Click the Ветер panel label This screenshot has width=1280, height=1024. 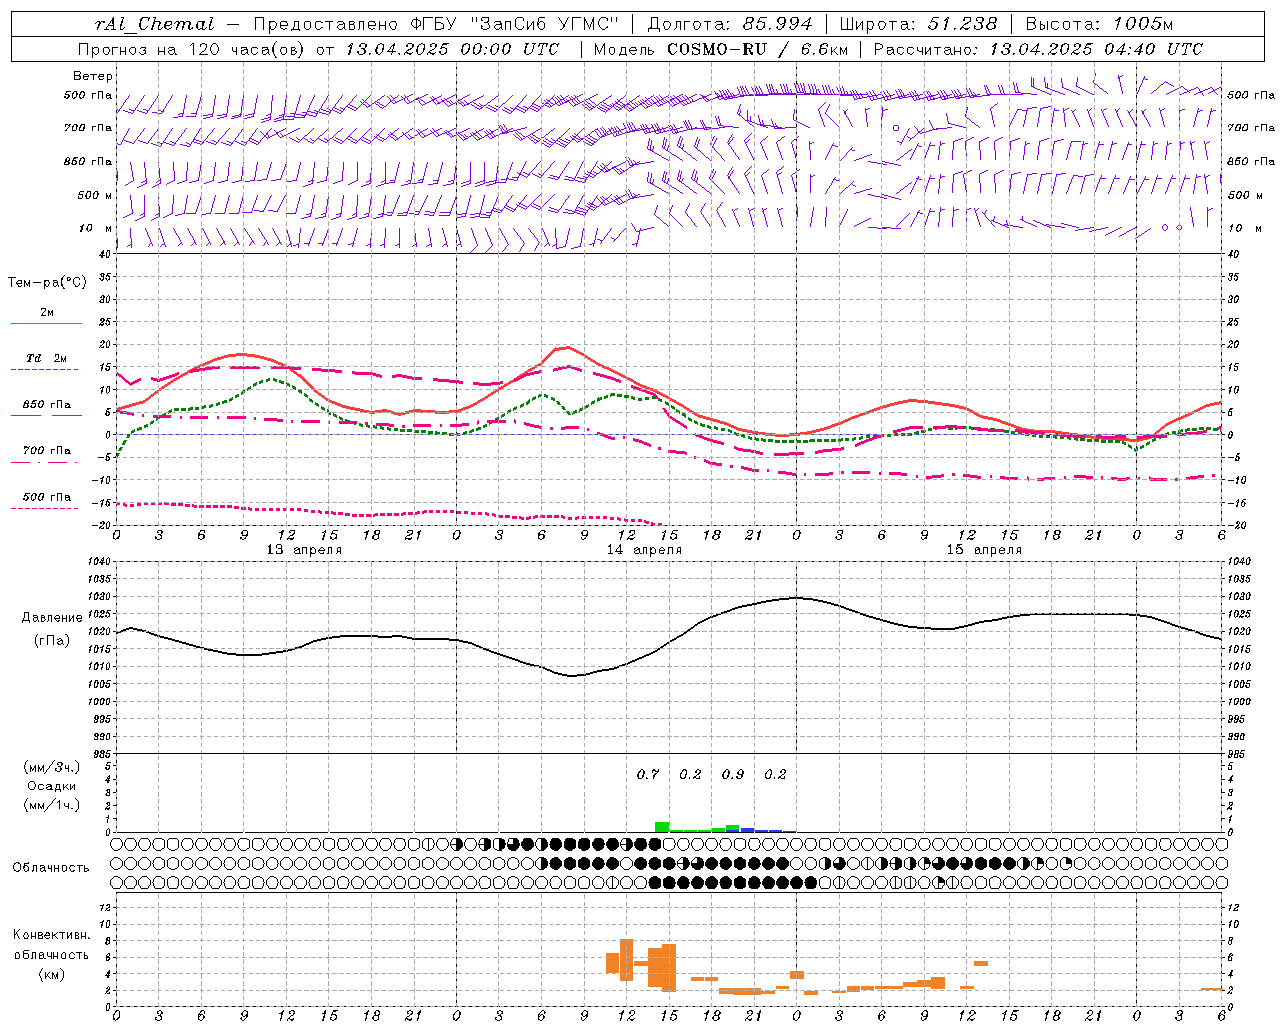coord(92,76)
